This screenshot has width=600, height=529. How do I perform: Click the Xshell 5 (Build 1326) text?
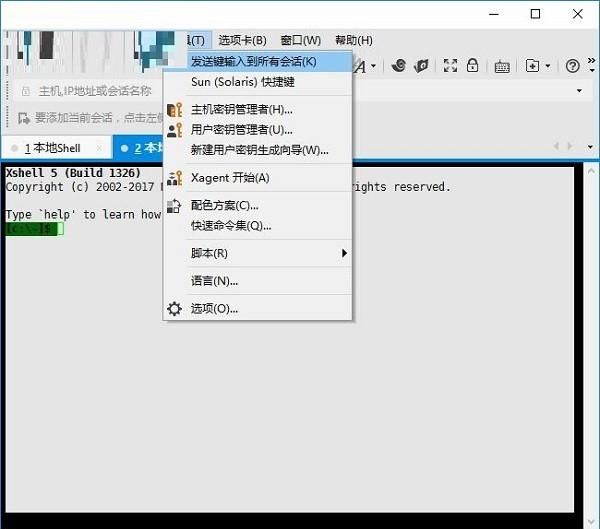[x=73, y=173]
